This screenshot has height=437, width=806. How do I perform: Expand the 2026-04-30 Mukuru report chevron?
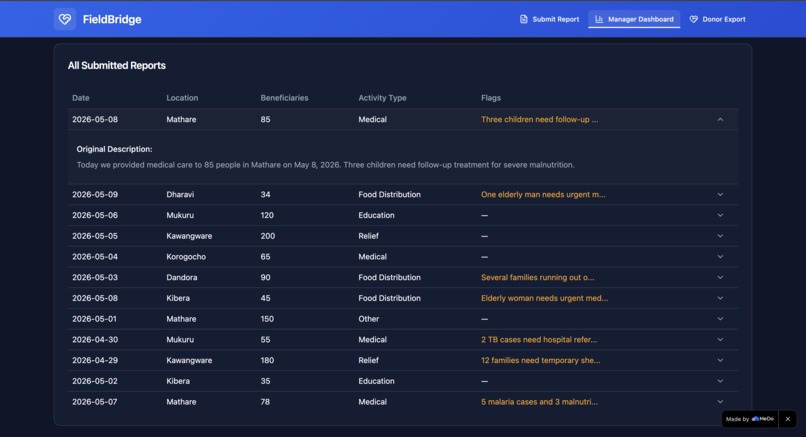tap(720, 339)
